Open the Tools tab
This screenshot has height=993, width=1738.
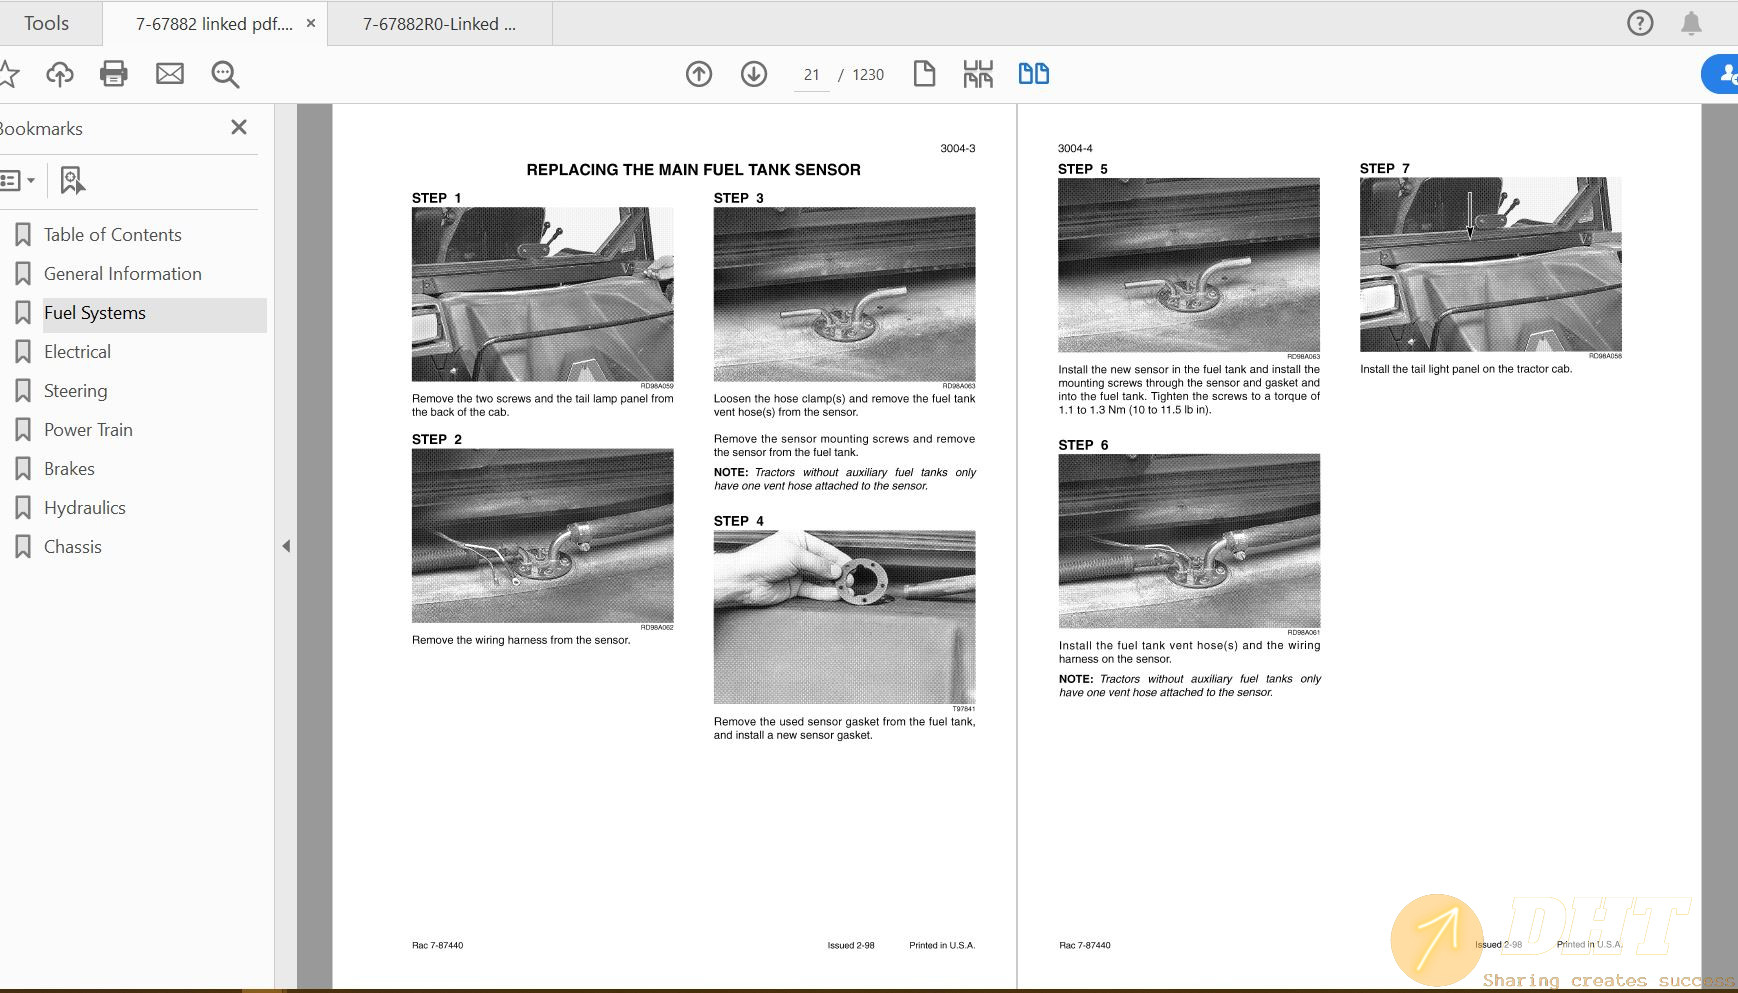click(x=46, y=23)
